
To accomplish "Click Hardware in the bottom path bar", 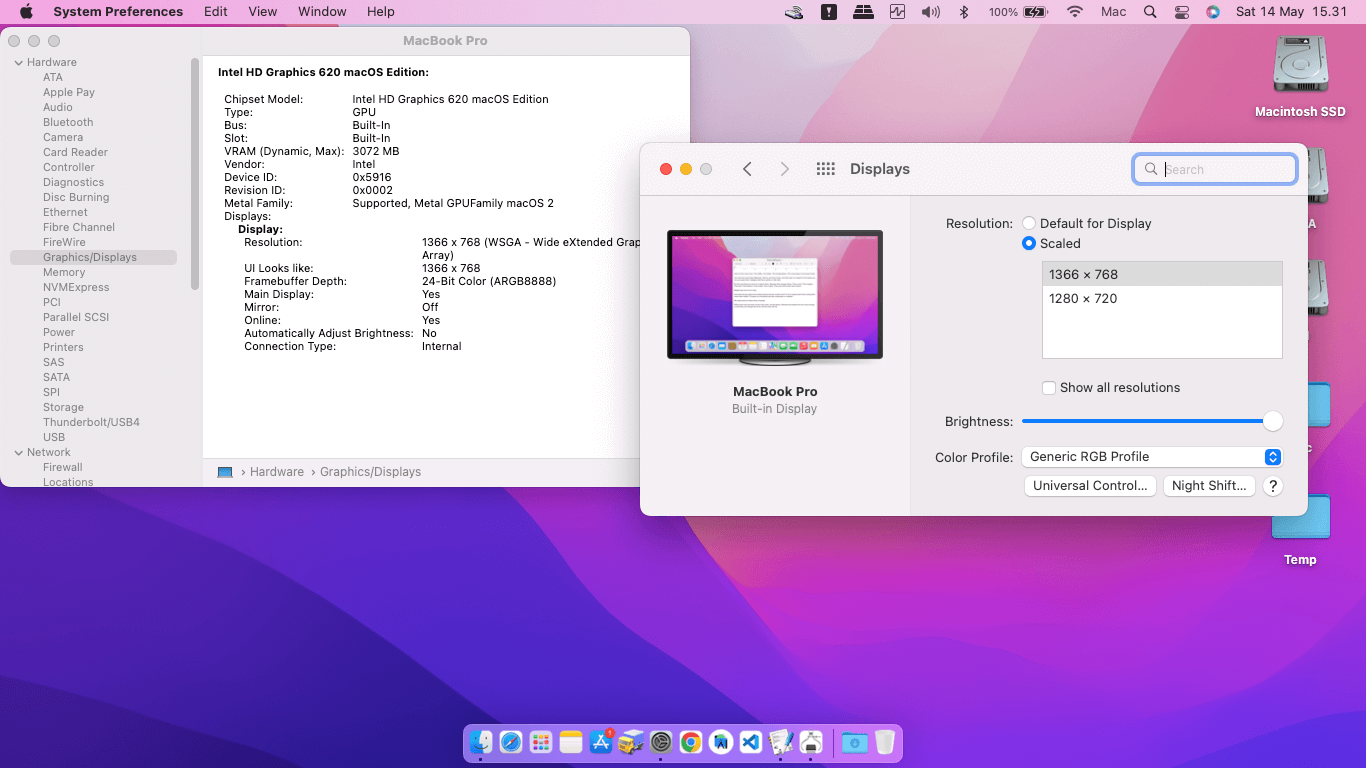I will [277, 472].
